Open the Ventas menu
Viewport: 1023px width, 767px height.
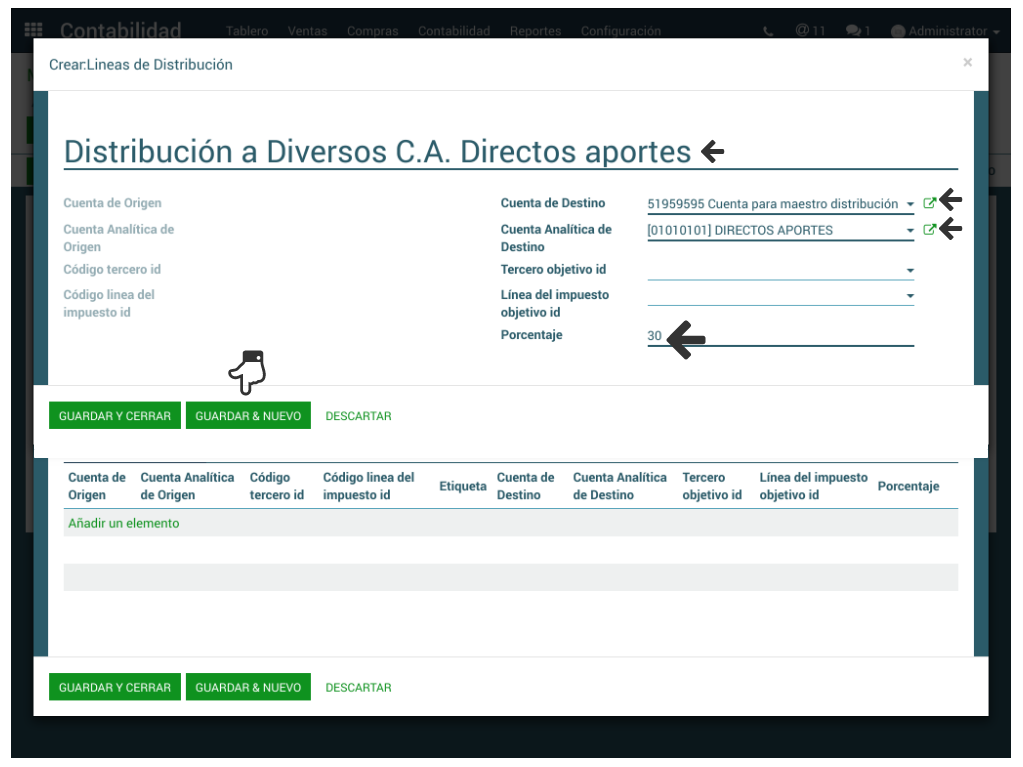(x=307, y=31)
